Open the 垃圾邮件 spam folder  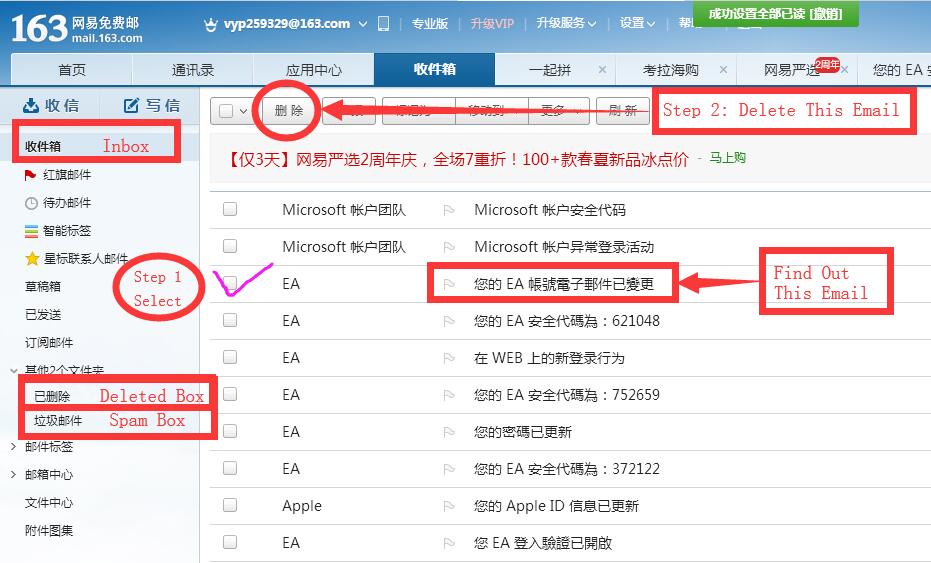pyautogui.click(x=58, y=421)
